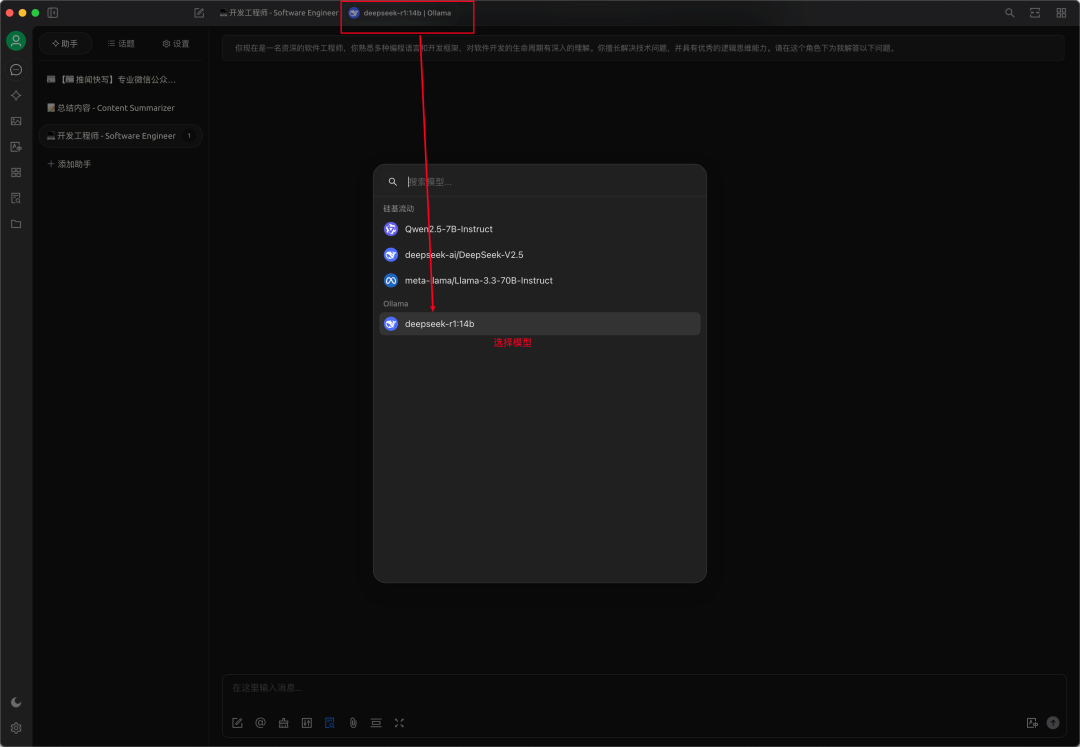Select the meta-llama/Llama-3.3-70B-Instruct model
Image resolution: width=1080 pixels, height=747 pixels.
coord(540,281)
